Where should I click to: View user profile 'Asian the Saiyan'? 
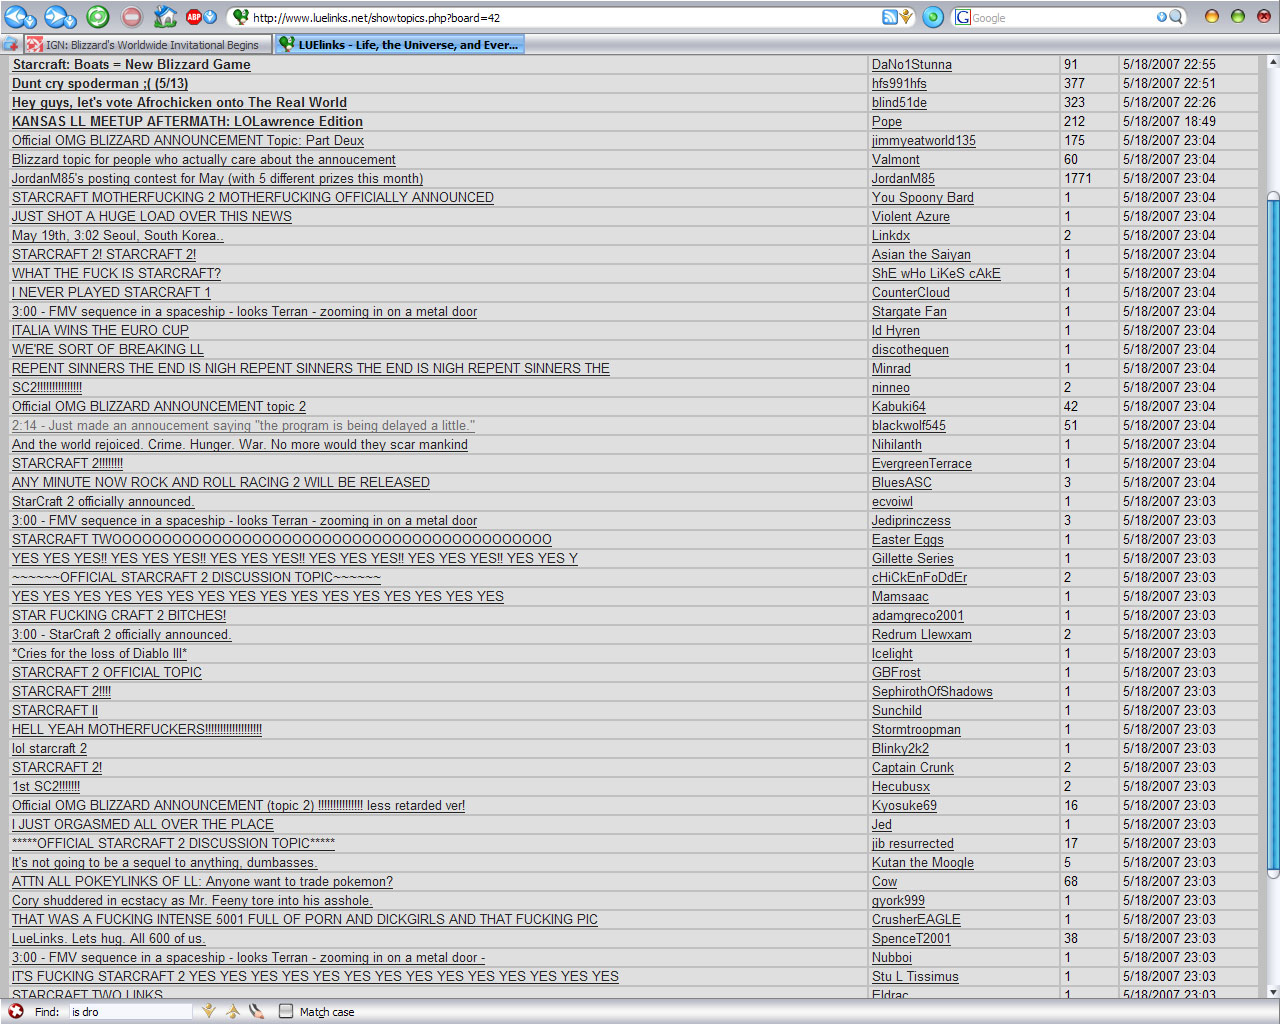[921, 254]
